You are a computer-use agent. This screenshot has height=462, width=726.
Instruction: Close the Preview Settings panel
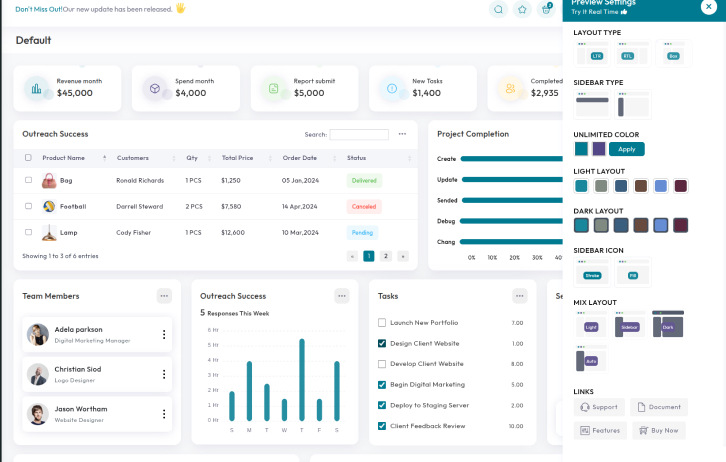[x=709, y=7]
